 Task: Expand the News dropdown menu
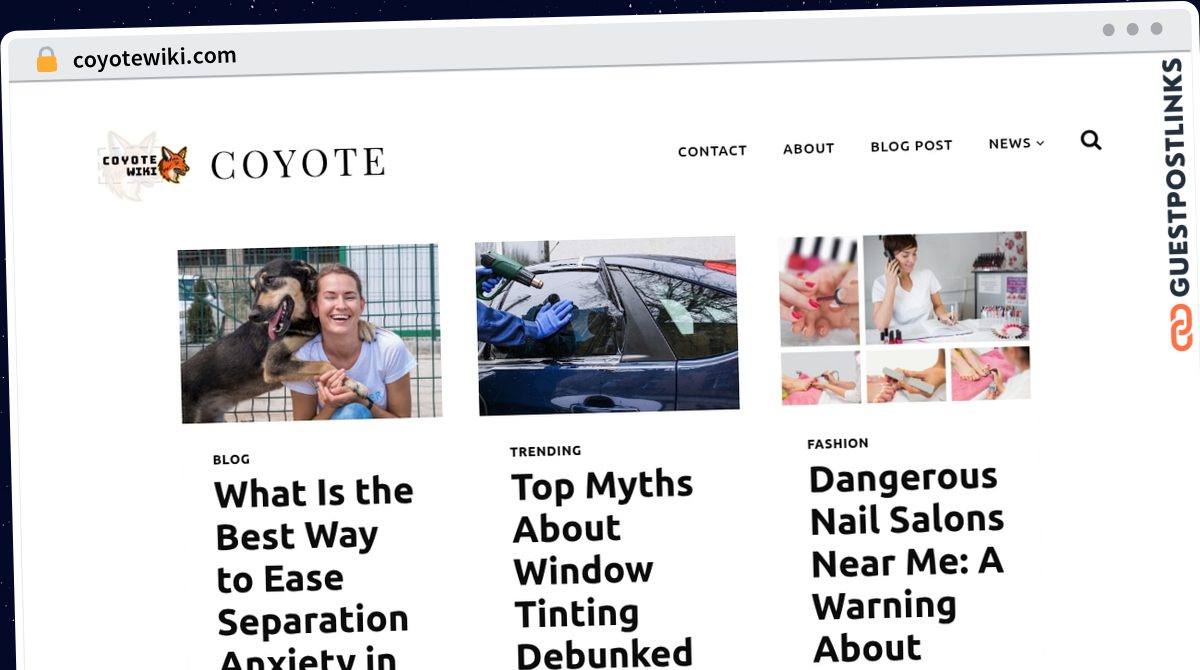[1016, 144]
